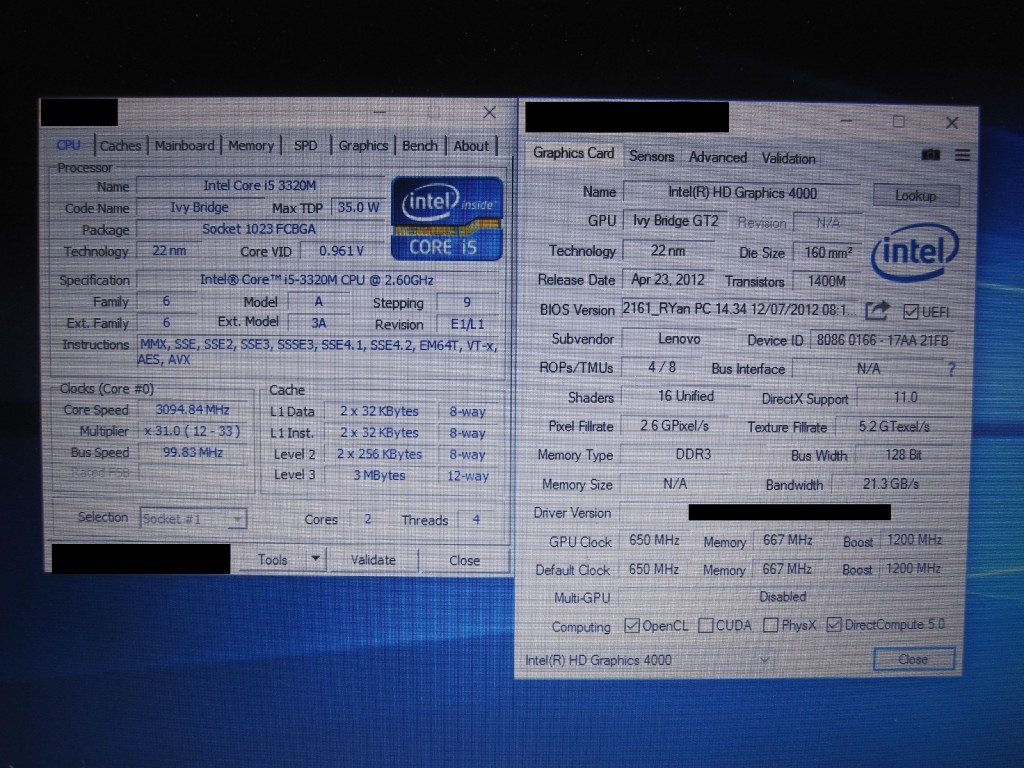Click the Core VID value '0.961 V'
This screenshot has width=1024, height=768.
click(342, 251)
